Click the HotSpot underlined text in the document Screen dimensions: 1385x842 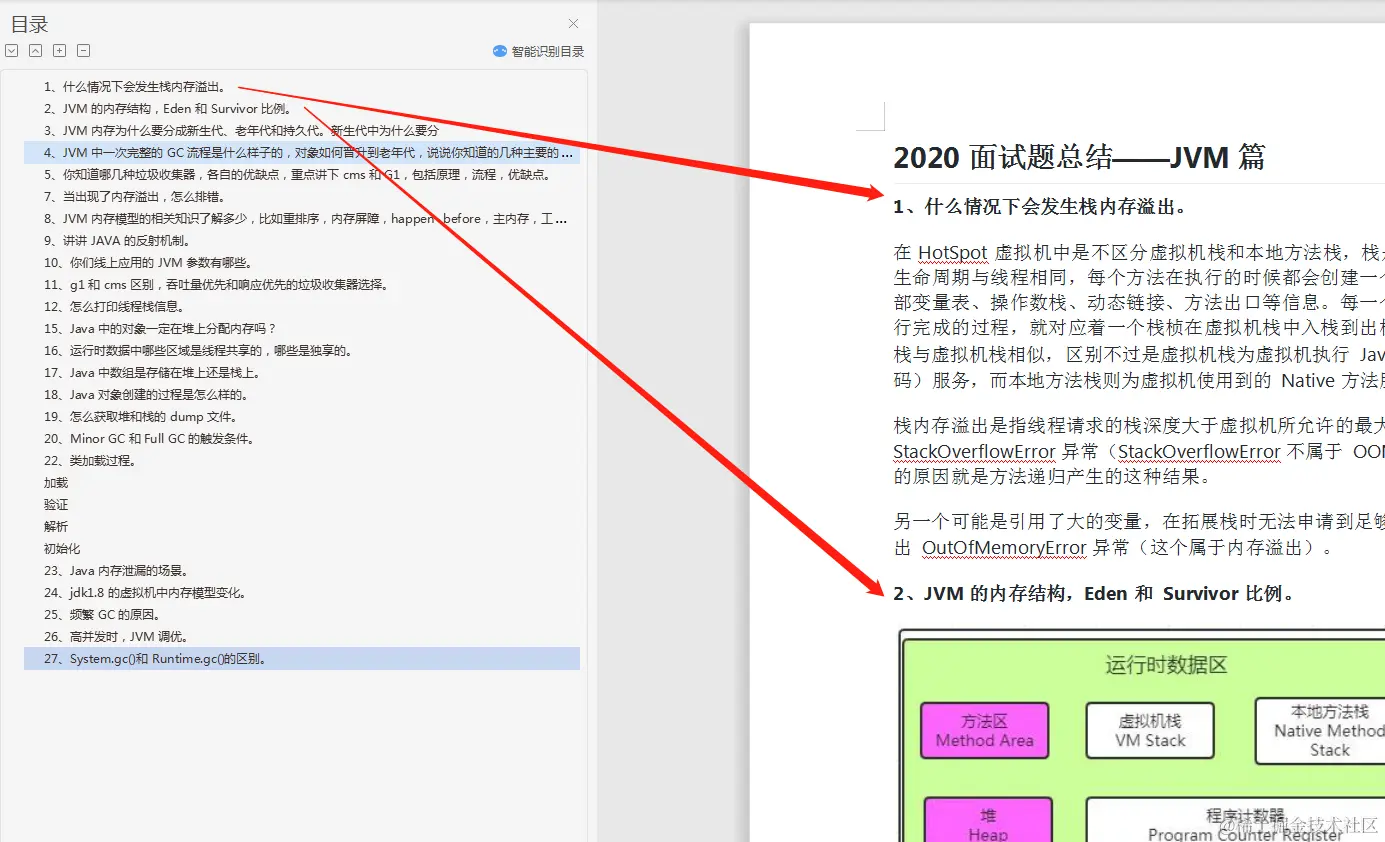(x=952, y=253)
